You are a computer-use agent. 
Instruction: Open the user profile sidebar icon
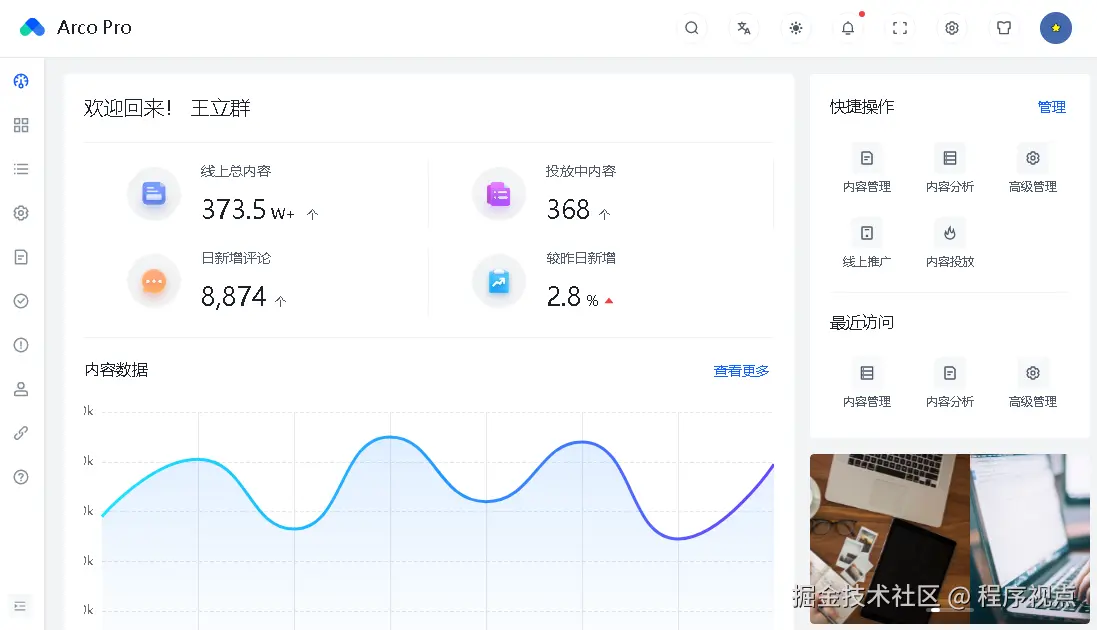point(21,389)
